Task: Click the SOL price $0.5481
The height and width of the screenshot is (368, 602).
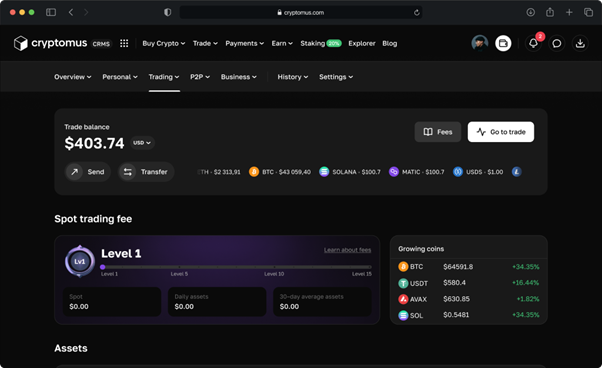Action: (456, 315)
